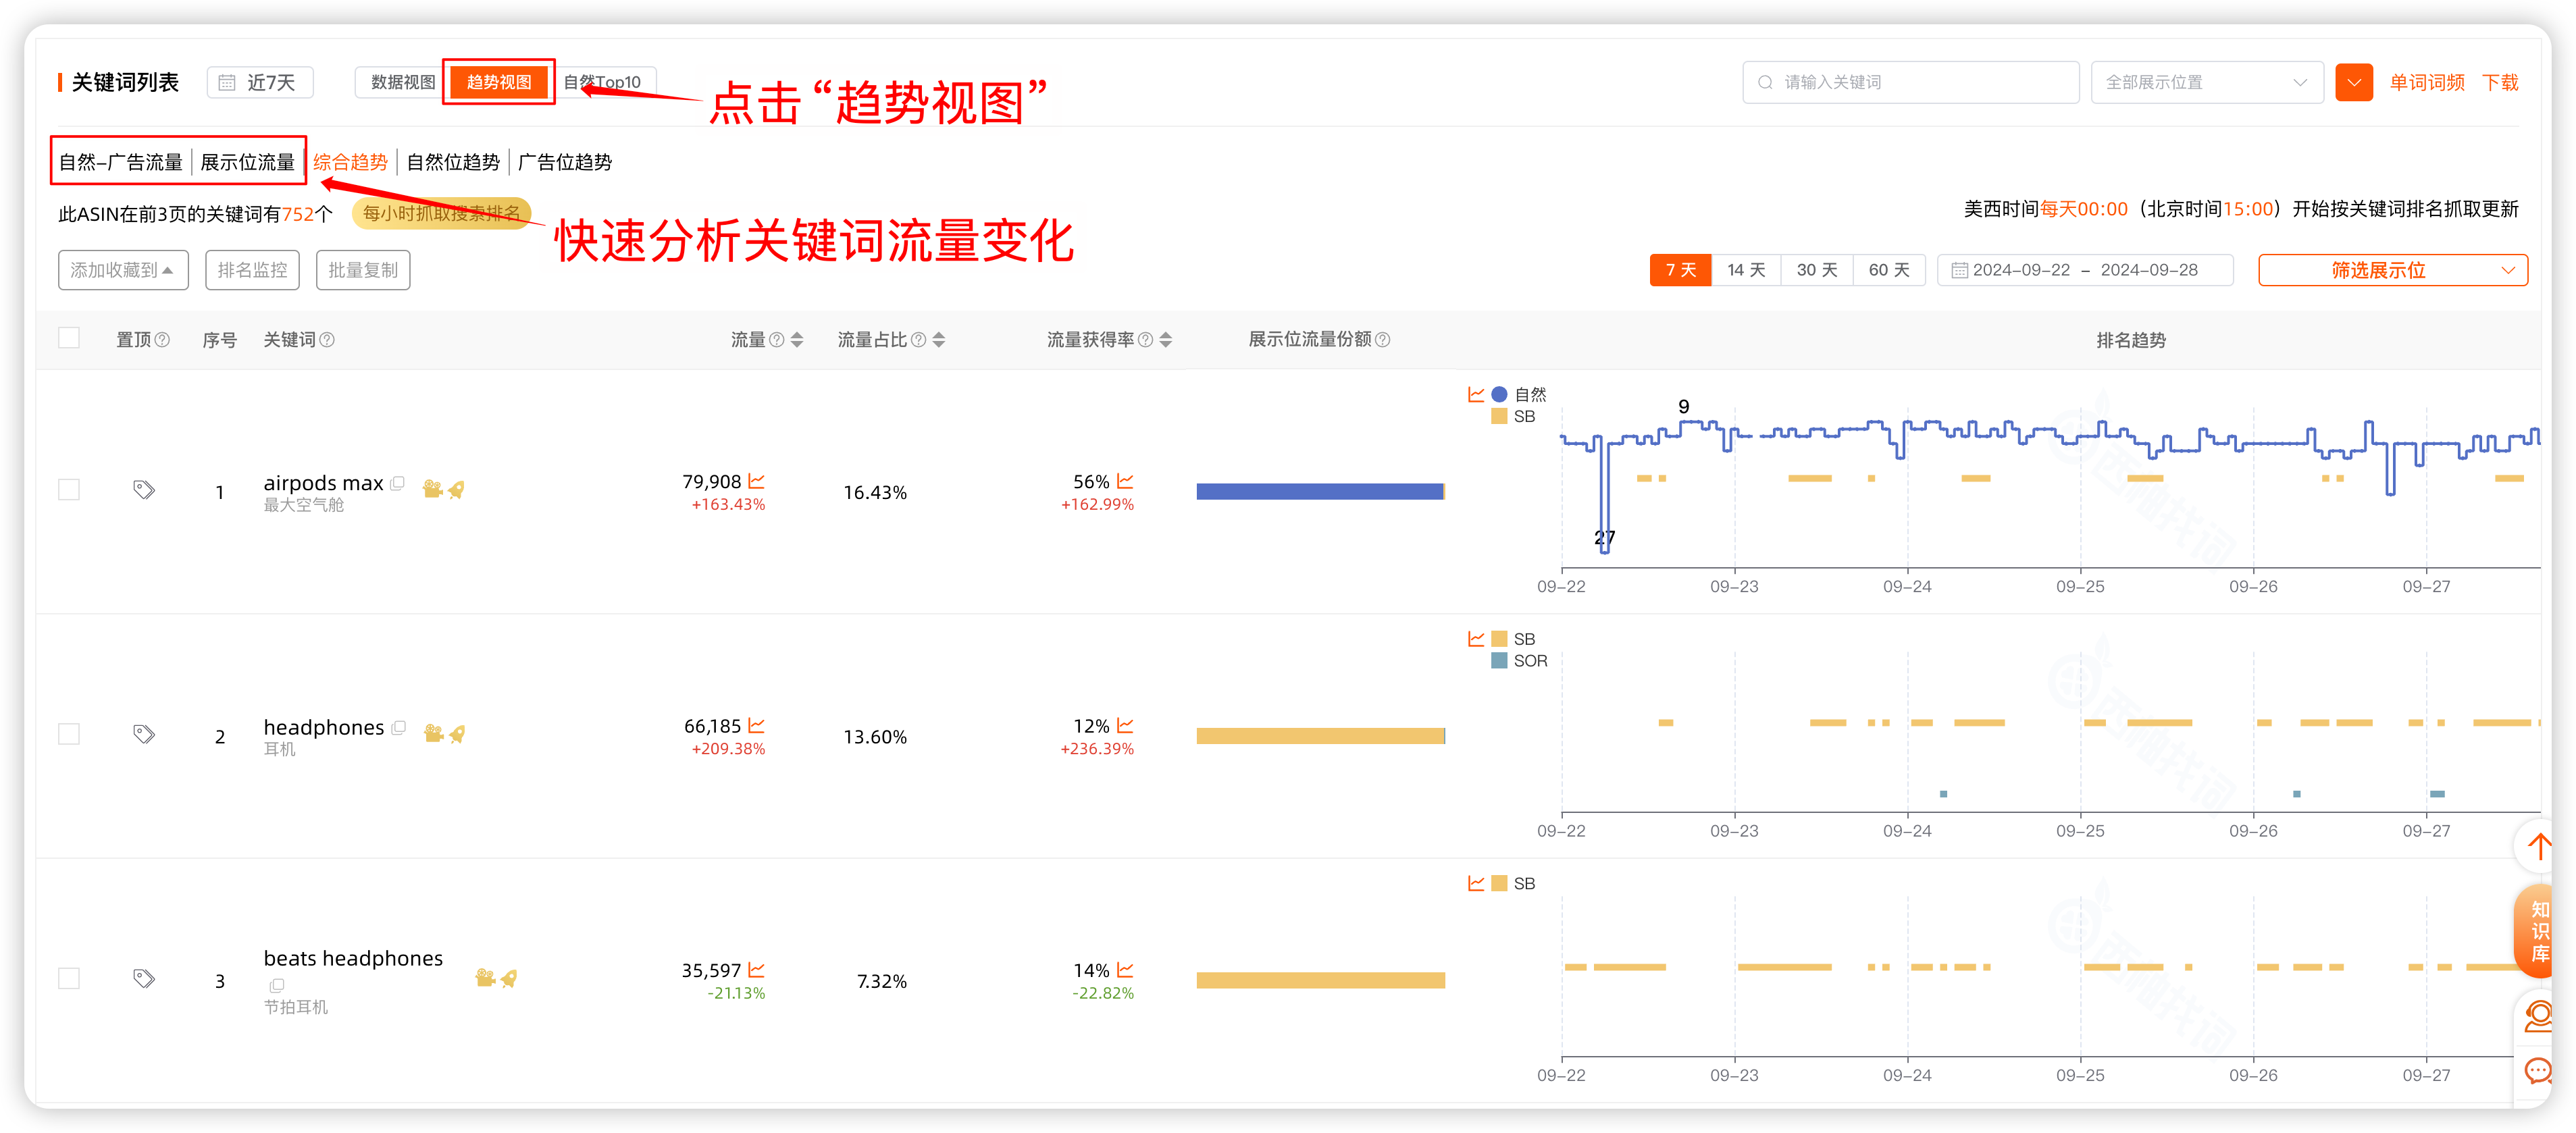Screen dimensions: 2576x1133
Task: Expand the orange search options arrow button
Action: 2354,82
